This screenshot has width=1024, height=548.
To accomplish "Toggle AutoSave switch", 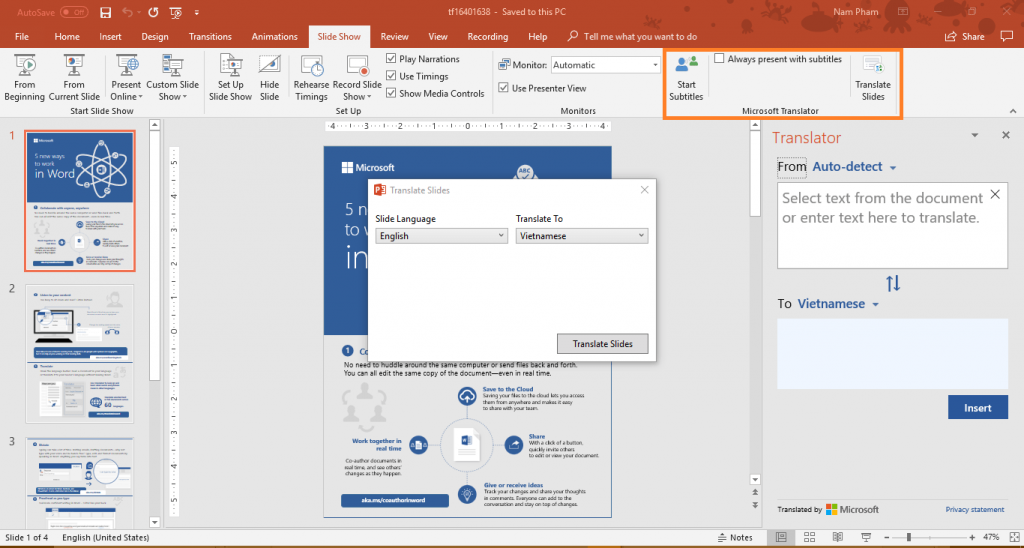I will (x=74, y=12).
